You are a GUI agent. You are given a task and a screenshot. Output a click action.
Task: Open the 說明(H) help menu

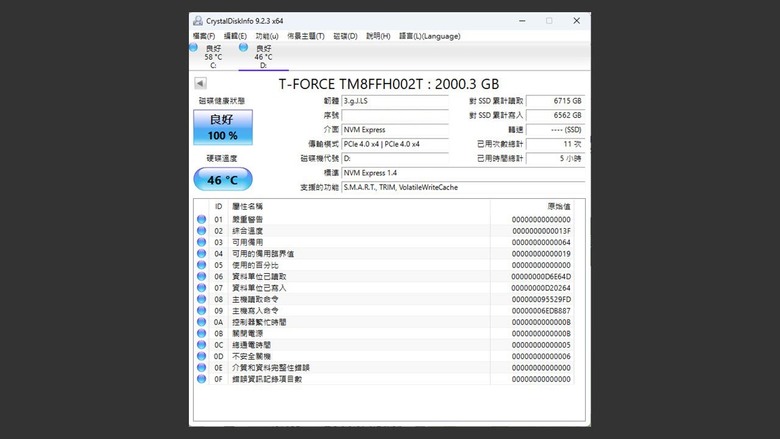tap(378, 36)
